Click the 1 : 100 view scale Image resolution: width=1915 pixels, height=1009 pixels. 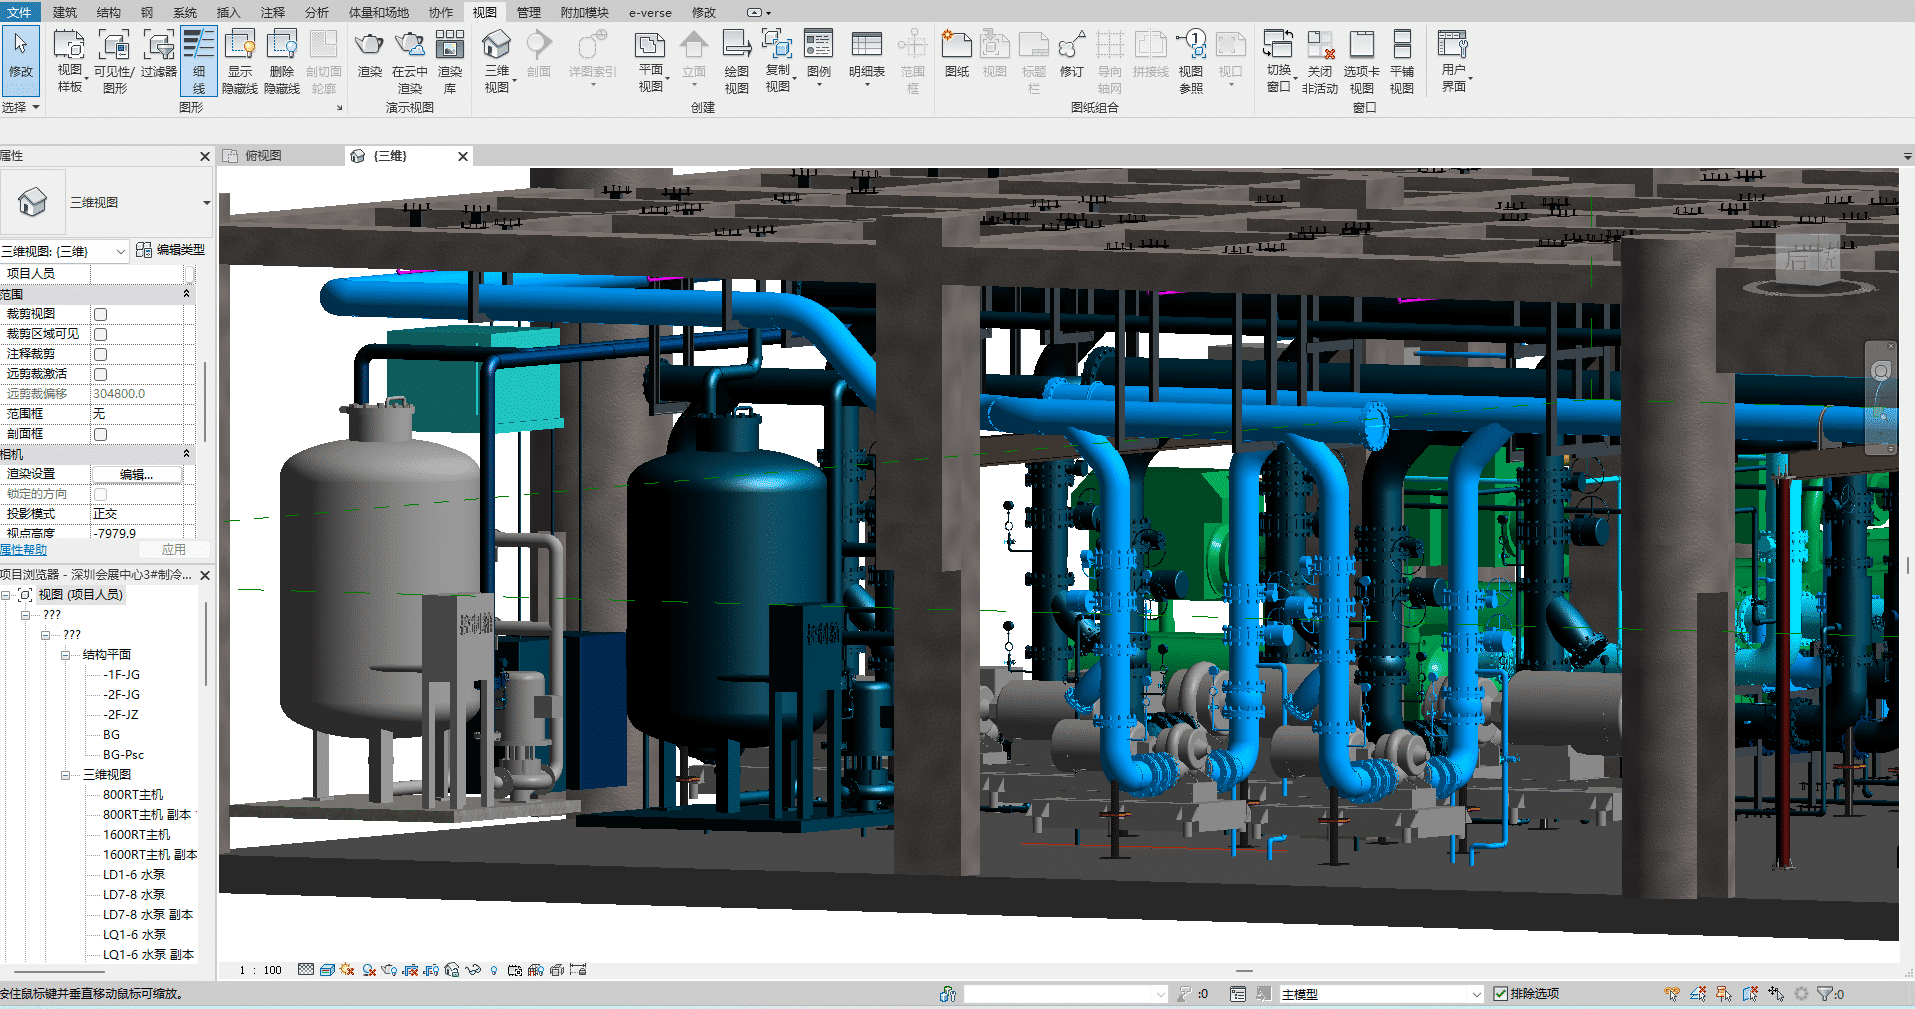(261, 970)
